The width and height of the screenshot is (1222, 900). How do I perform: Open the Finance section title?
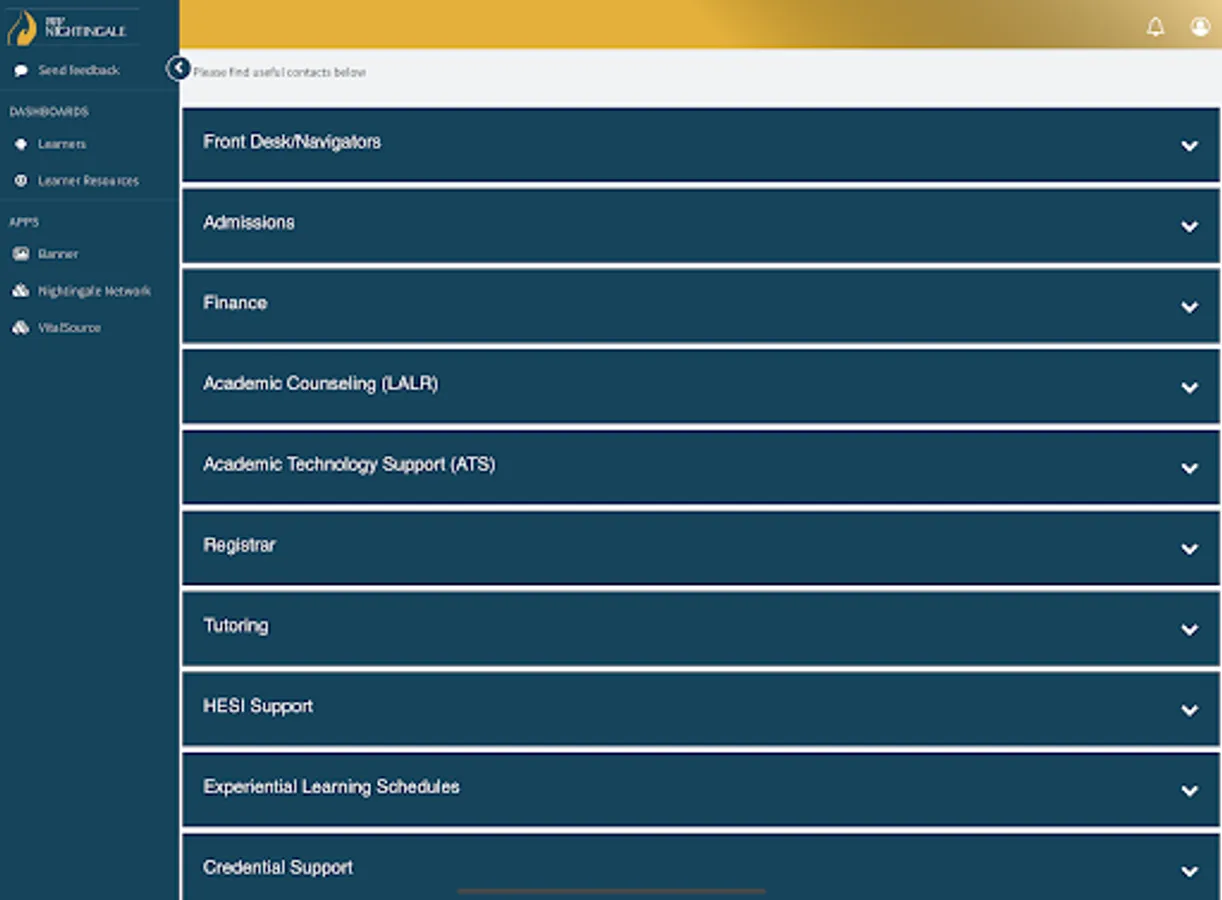pos(235,303)
